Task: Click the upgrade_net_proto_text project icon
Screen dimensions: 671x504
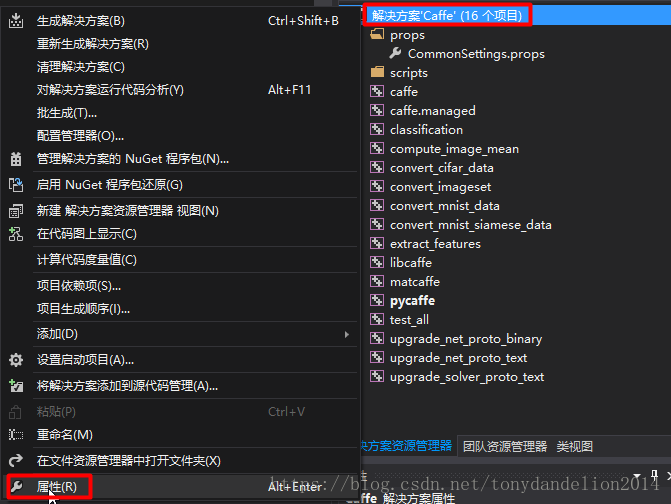Action: 377,357
